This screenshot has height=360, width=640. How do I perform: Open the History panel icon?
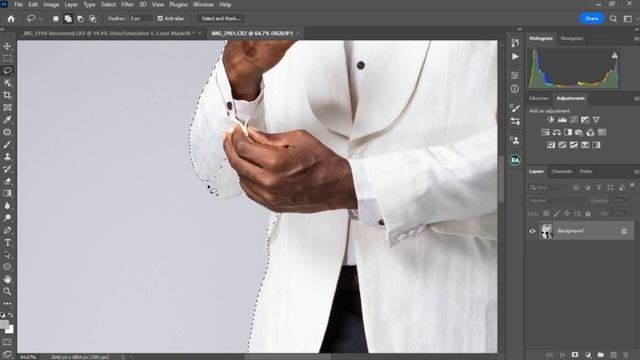point(515,42)
